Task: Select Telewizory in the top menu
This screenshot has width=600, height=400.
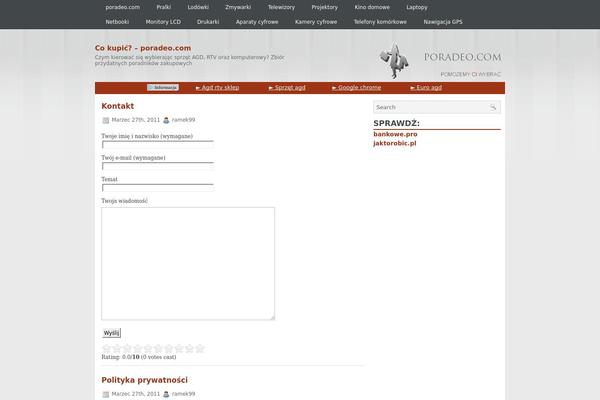Action: point(281,7)
